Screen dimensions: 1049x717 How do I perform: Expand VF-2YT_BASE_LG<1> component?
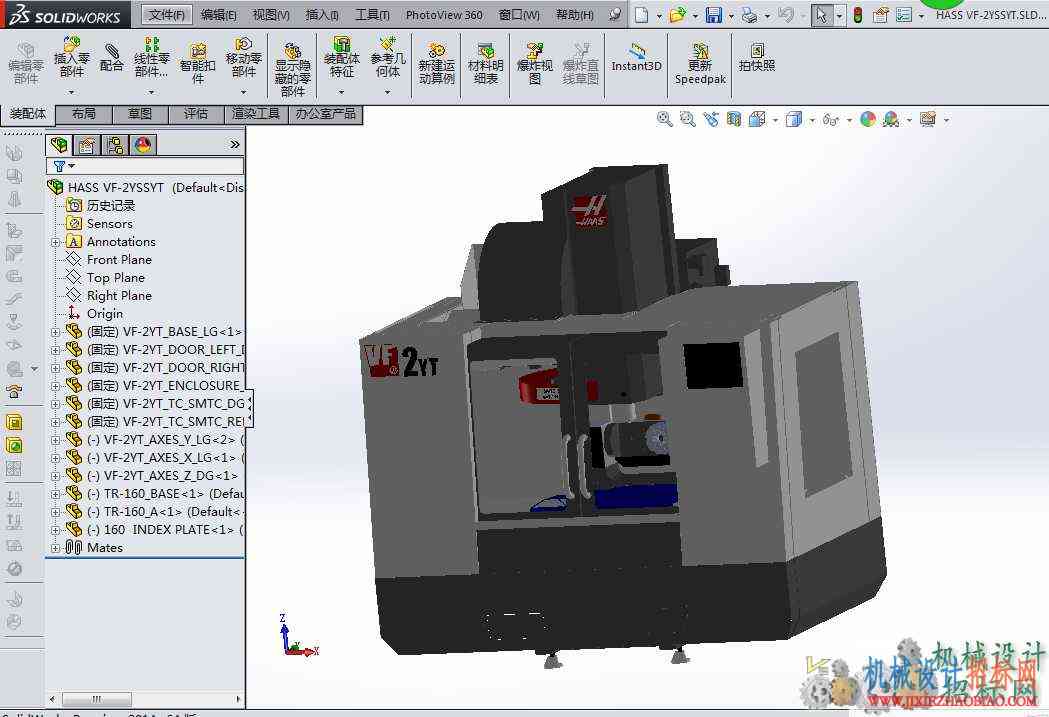tap(56, 332)
